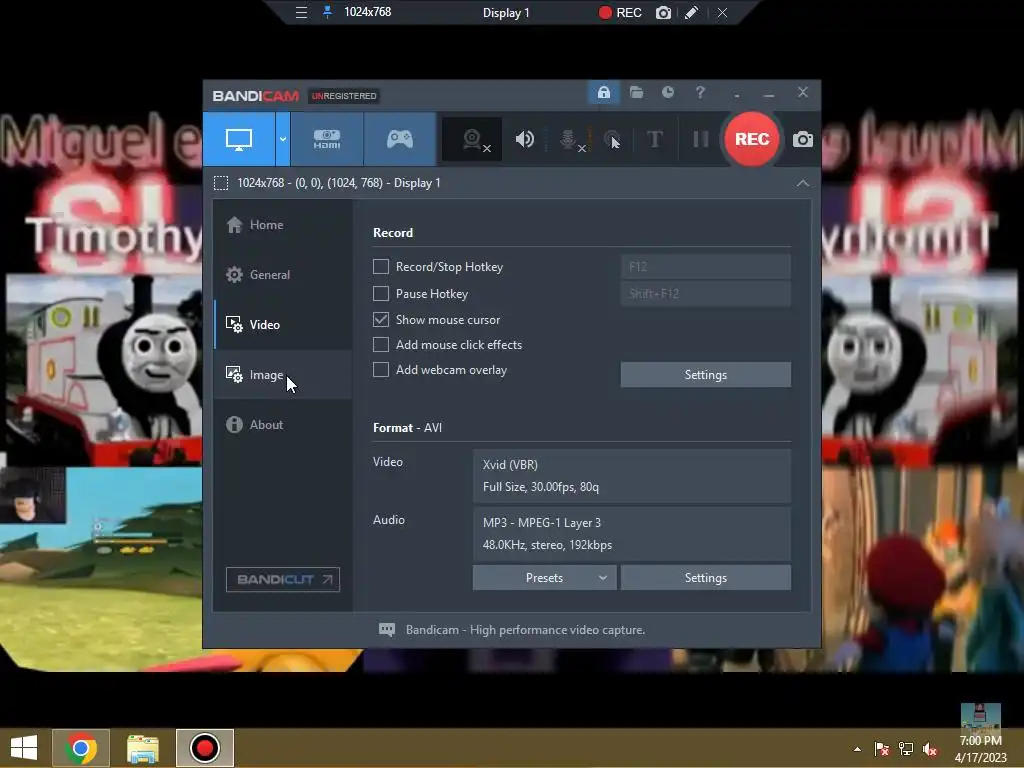The width and height of the screenshot is (1024, 768).
Task: Enable Pause Hotkey checkbox
Action: click(x=381, y=294)
